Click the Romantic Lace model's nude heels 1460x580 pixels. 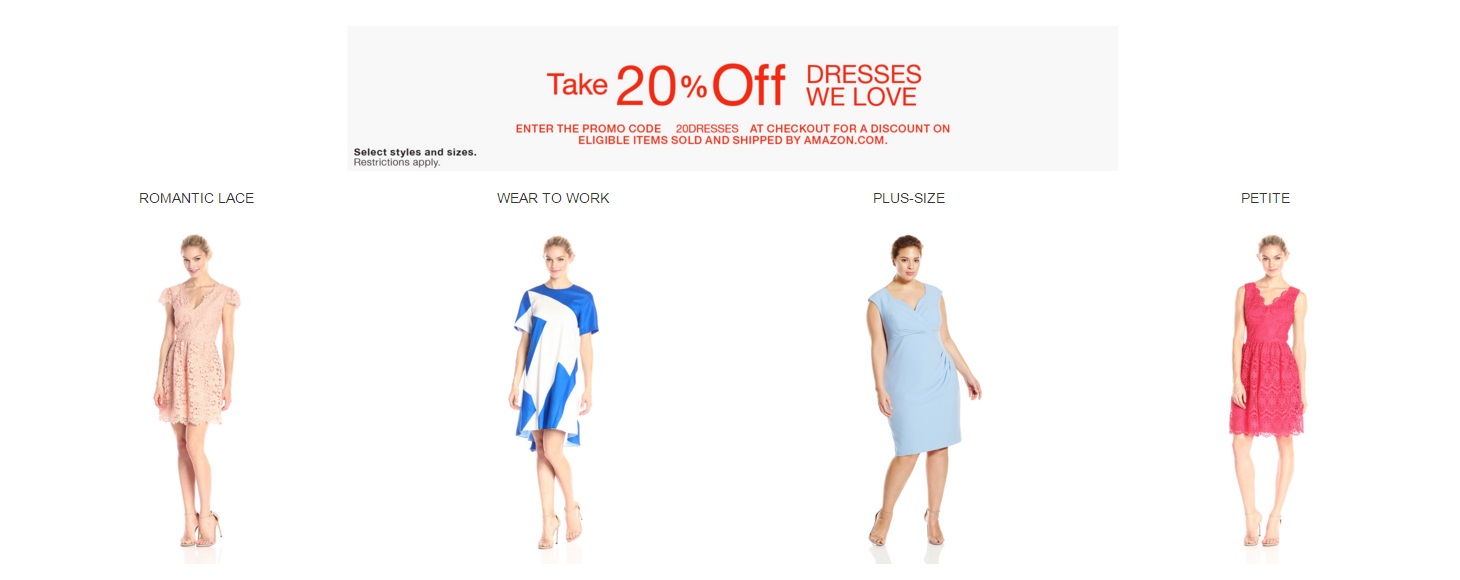200,531
